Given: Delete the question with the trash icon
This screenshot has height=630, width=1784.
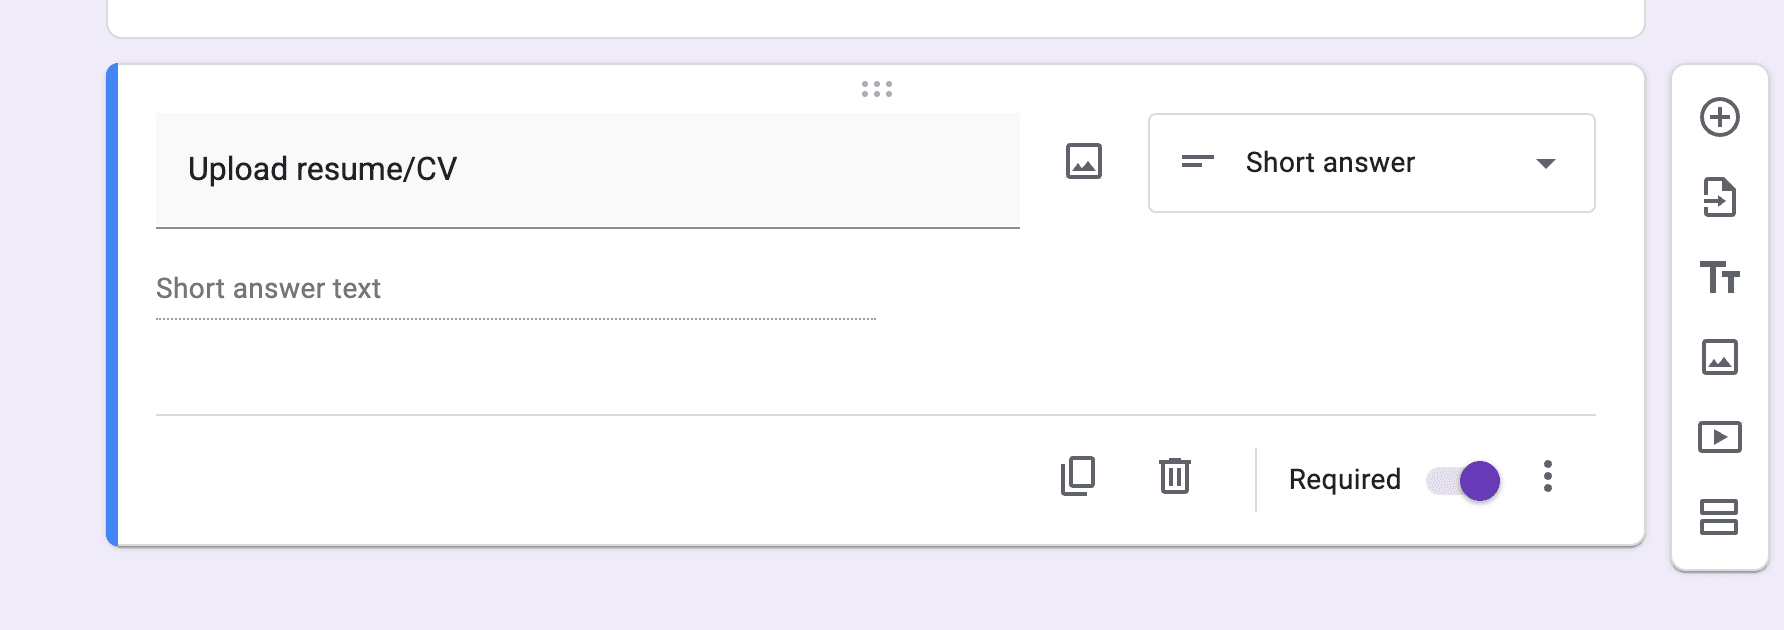Looking at the screenshot, I should 1174,477.
